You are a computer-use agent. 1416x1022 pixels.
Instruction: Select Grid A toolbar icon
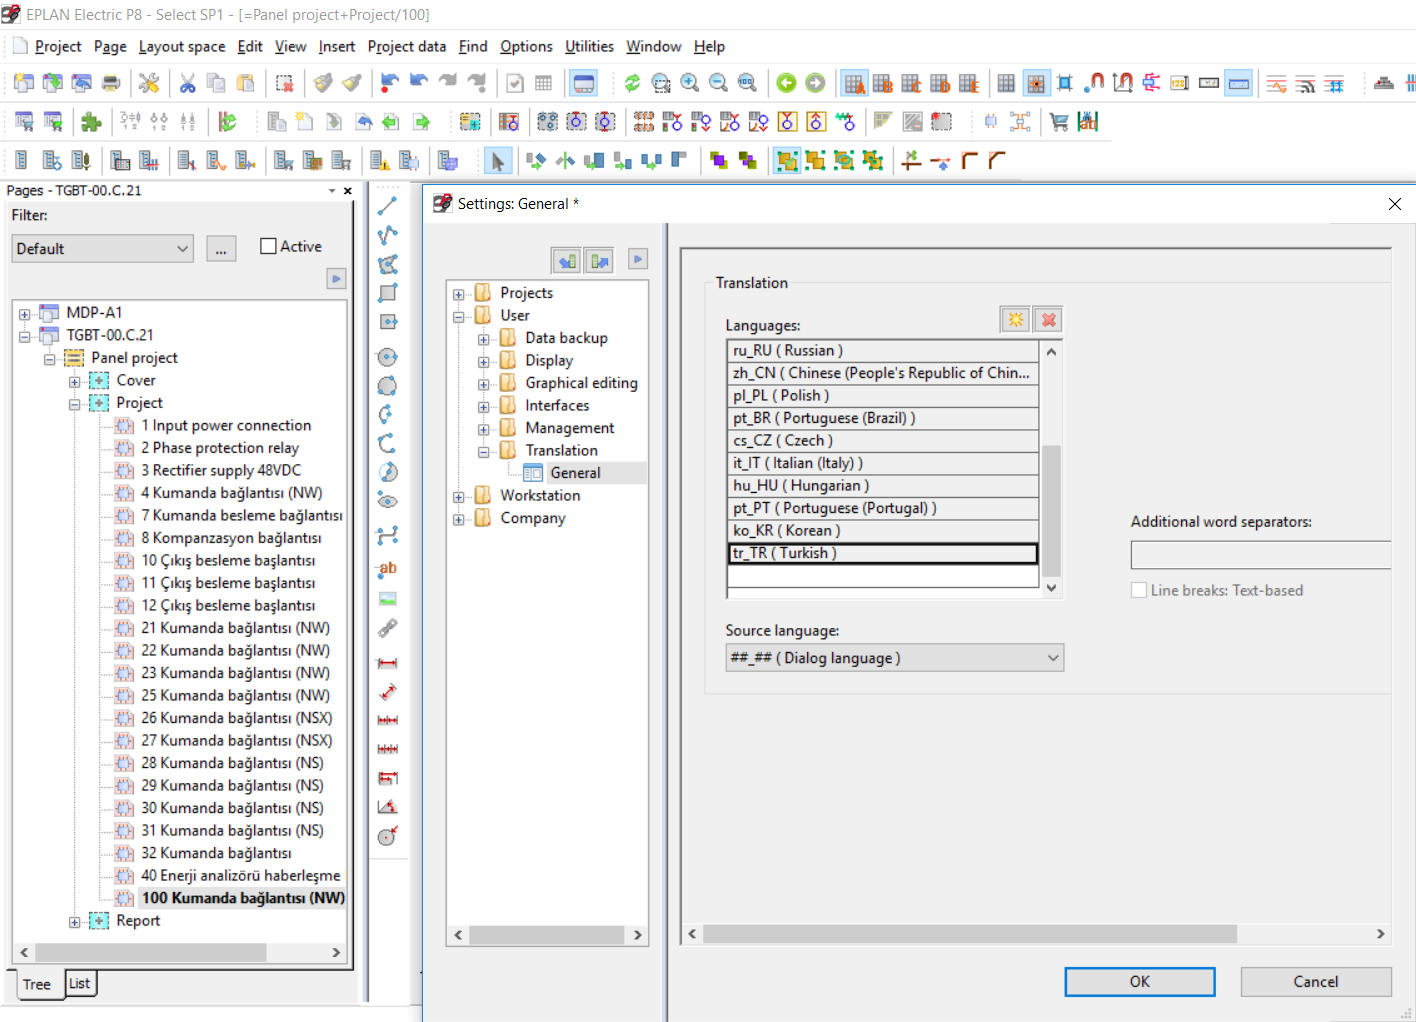854,83
